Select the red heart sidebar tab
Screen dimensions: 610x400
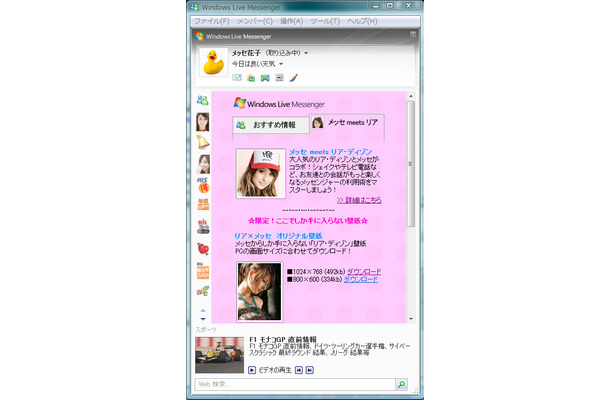(203, 248)
